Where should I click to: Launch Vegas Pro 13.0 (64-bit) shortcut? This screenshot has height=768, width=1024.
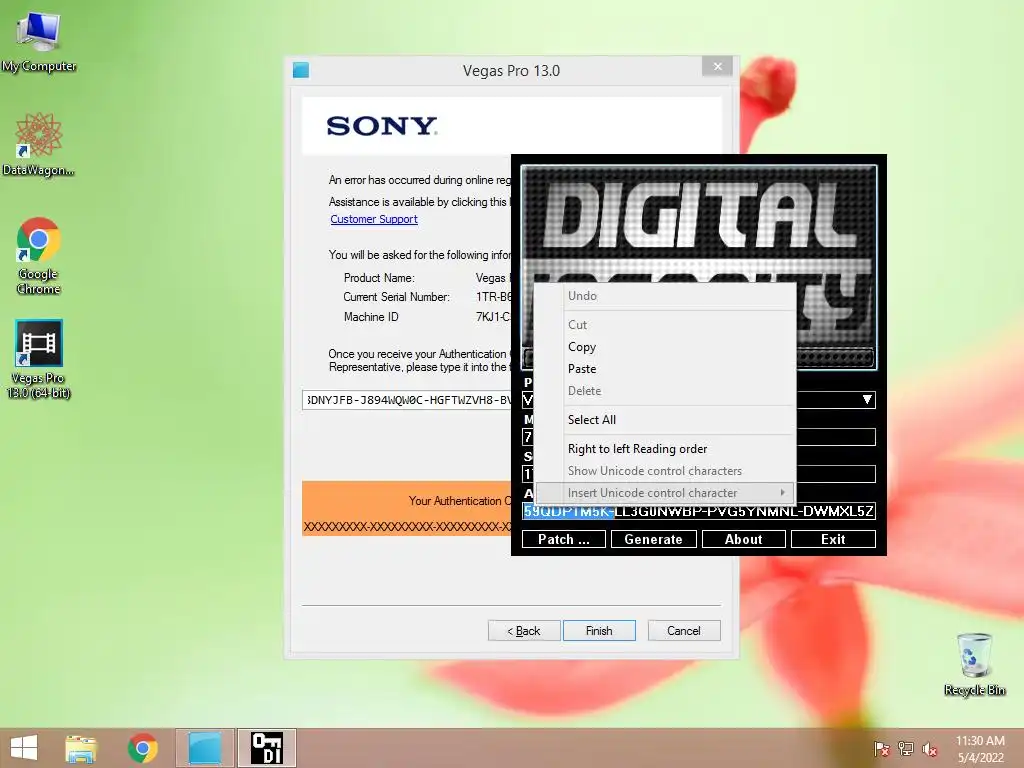[x=39, y=359]
